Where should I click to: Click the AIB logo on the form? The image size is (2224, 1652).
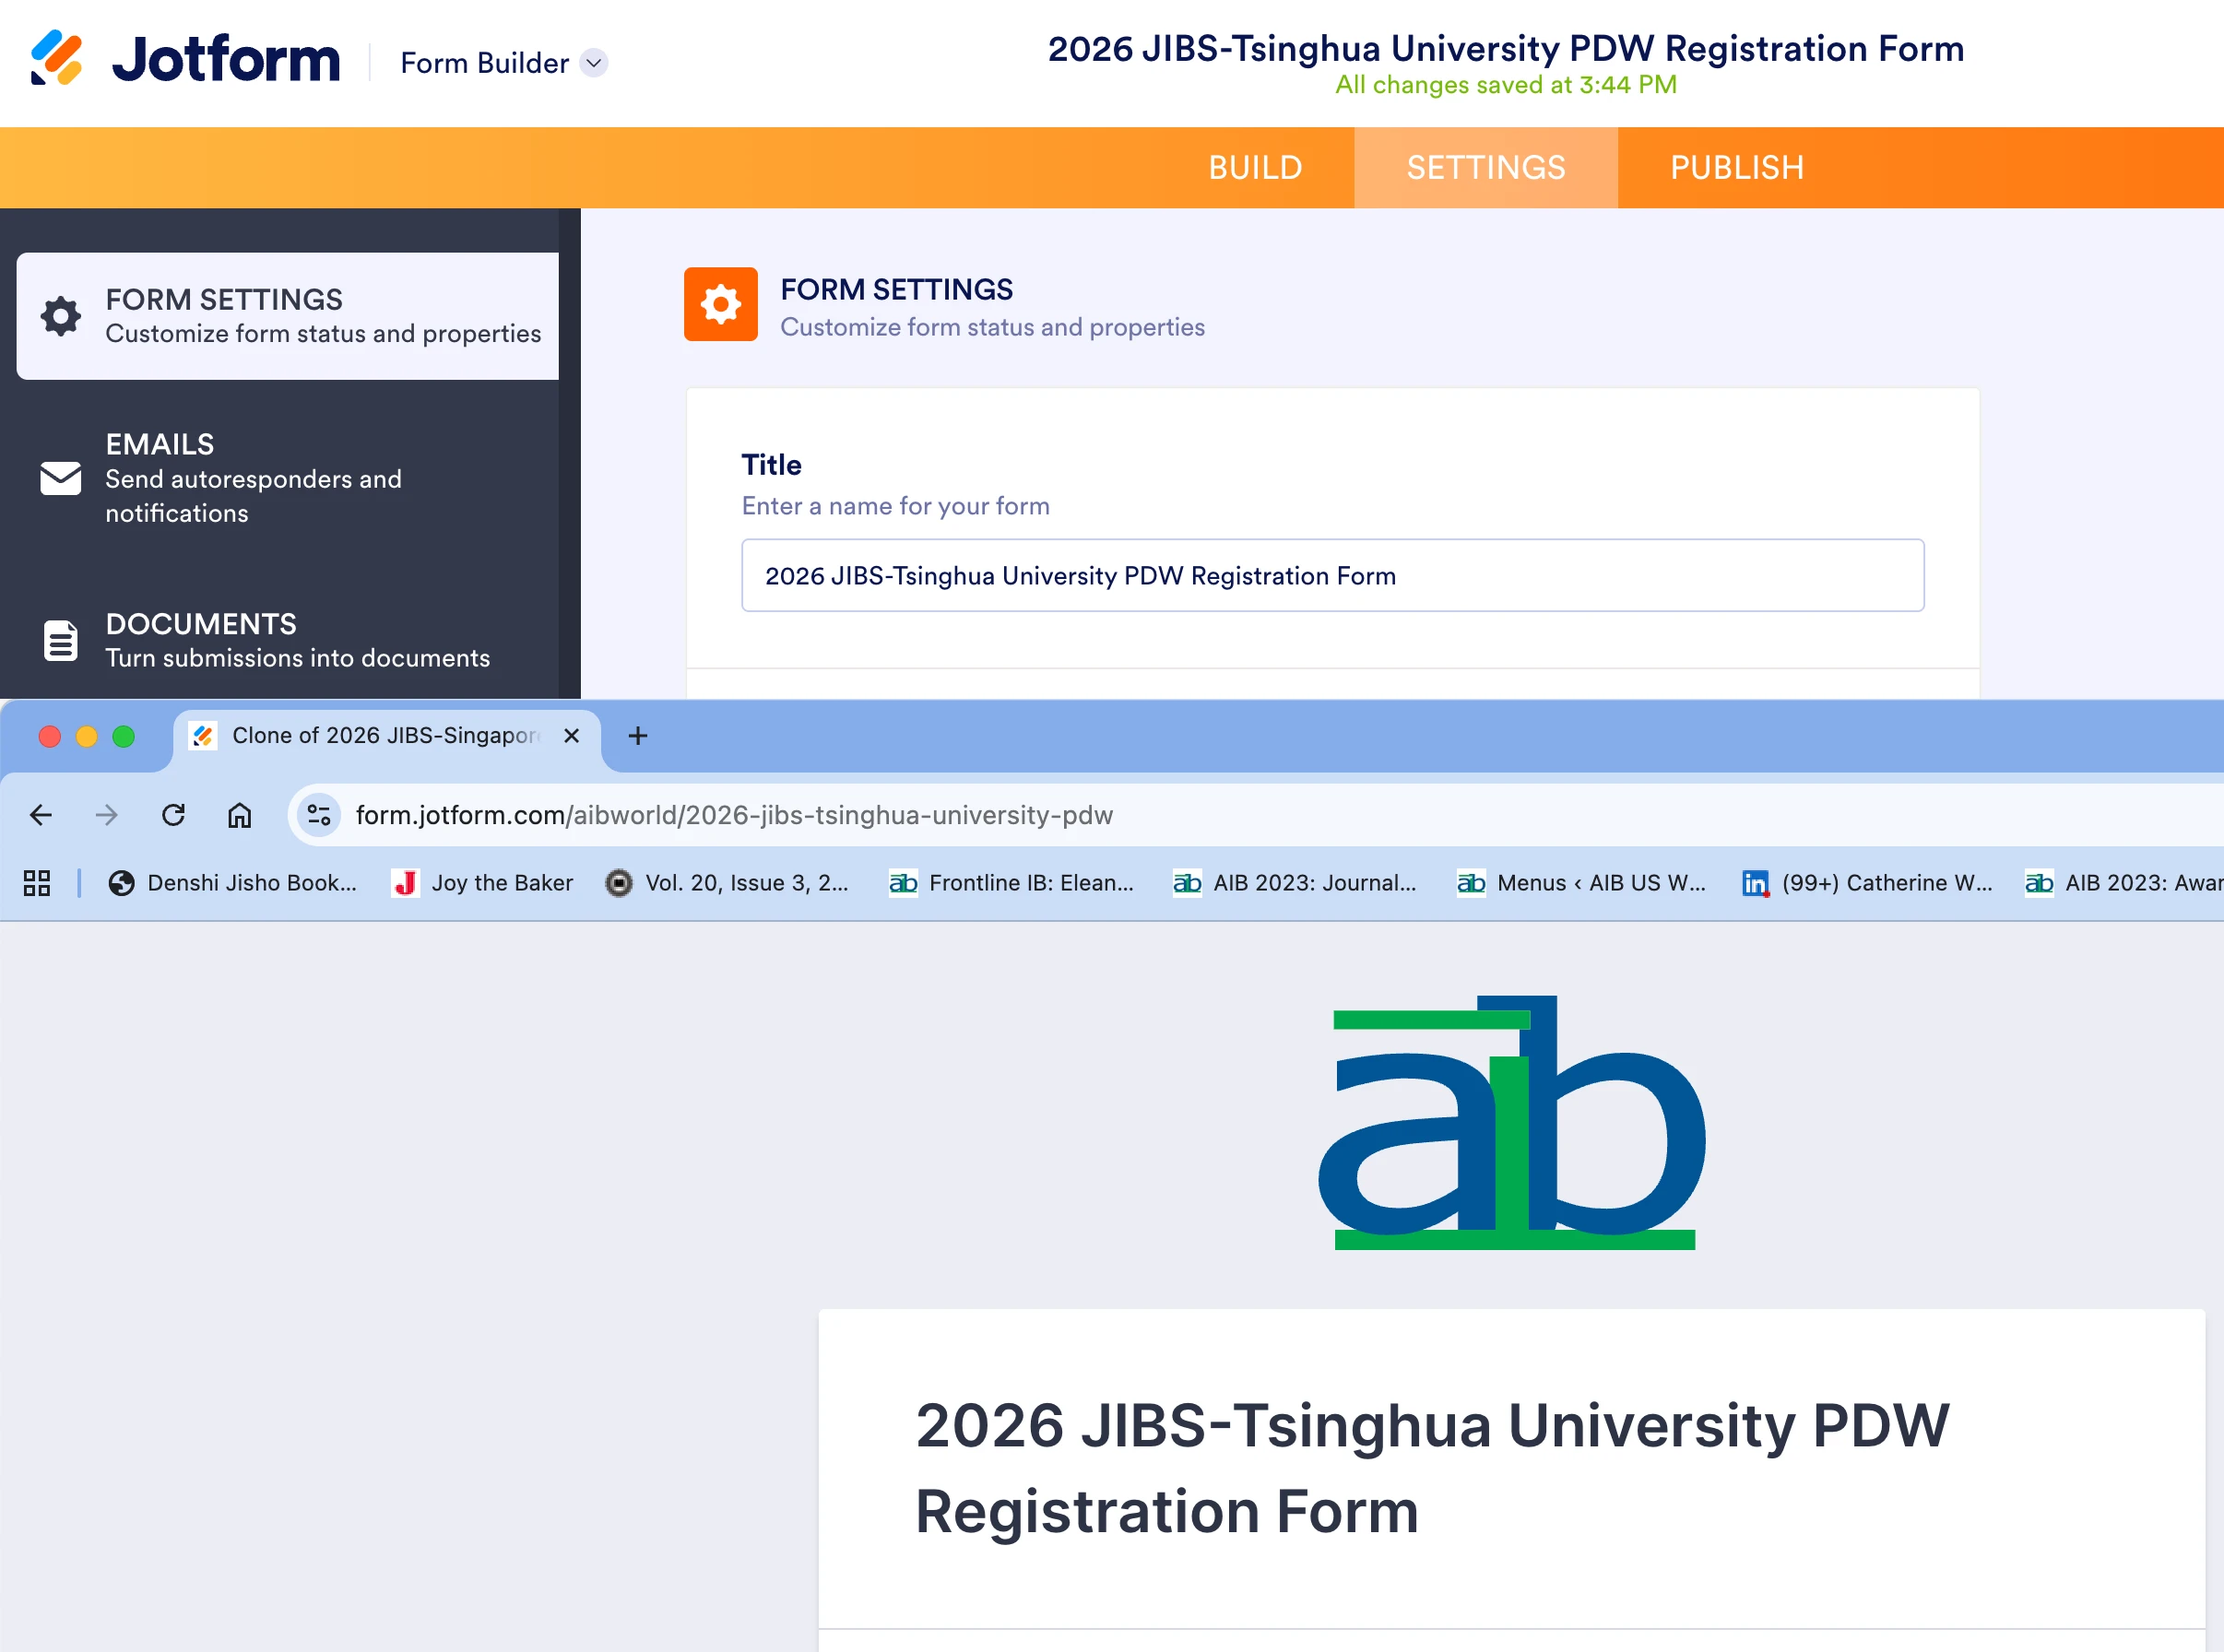click(1515, 1125)
